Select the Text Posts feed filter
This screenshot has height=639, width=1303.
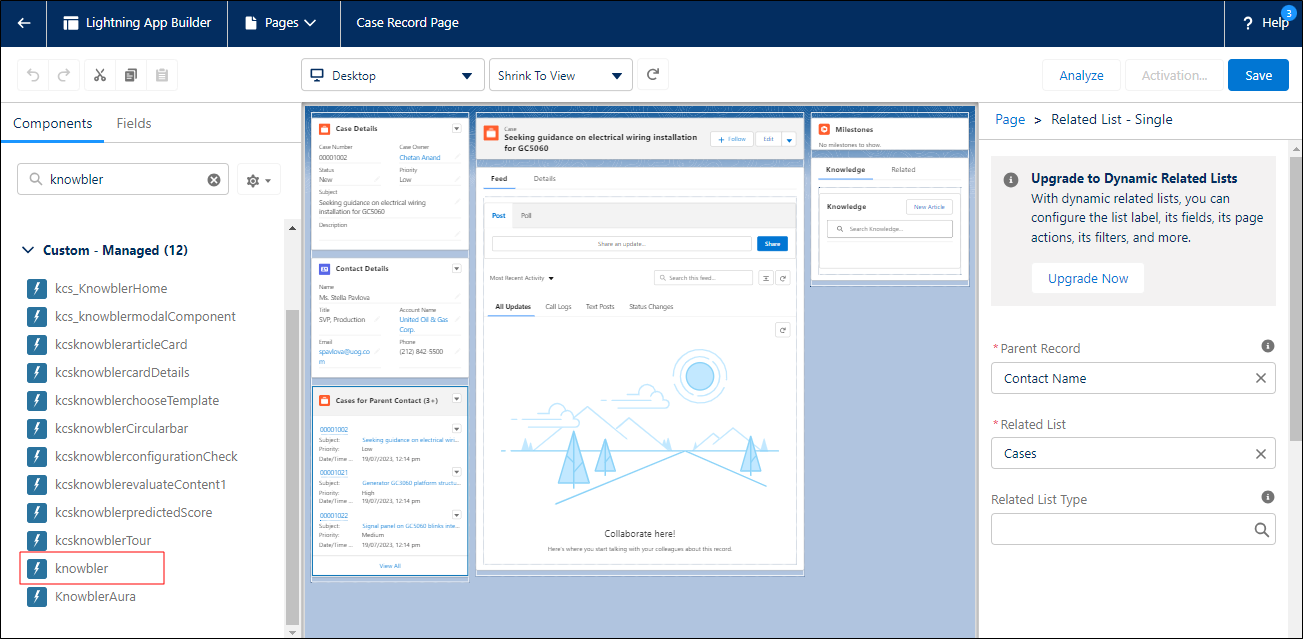tap(600, 307)
